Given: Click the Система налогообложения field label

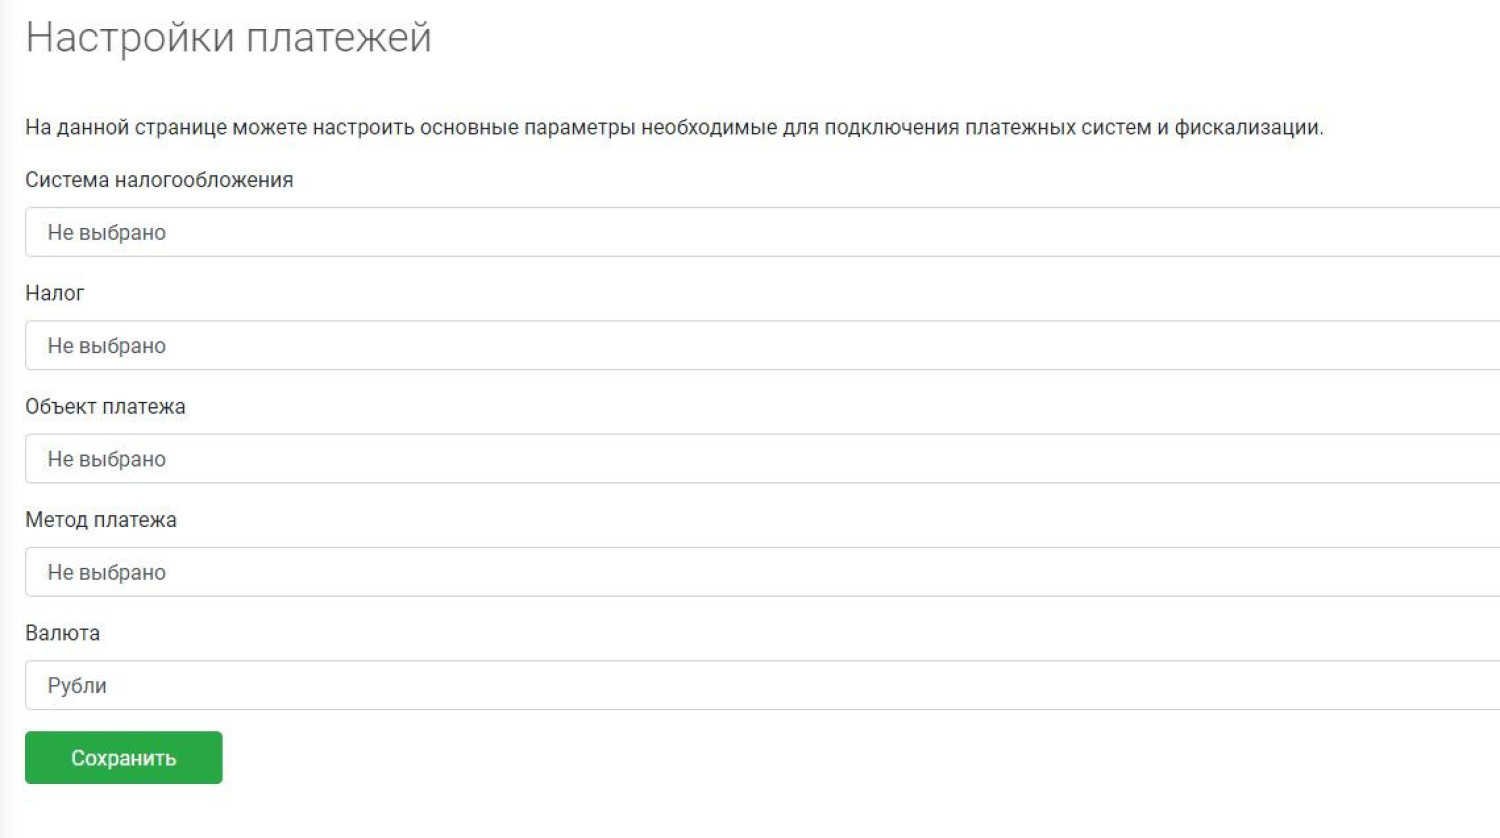Looking at the screenshot, I should (x=159, y=180).
